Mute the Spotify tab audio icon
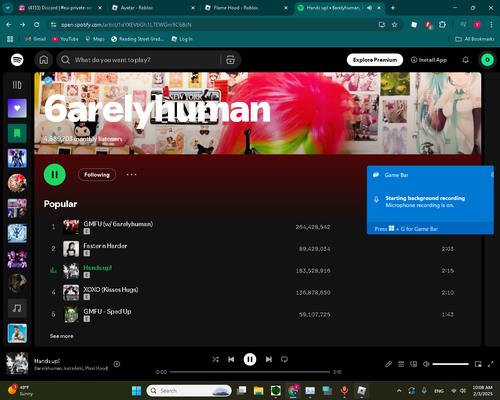Image resolution: width=500 pixels, height=400 pixels. click(x=369, y=8)
